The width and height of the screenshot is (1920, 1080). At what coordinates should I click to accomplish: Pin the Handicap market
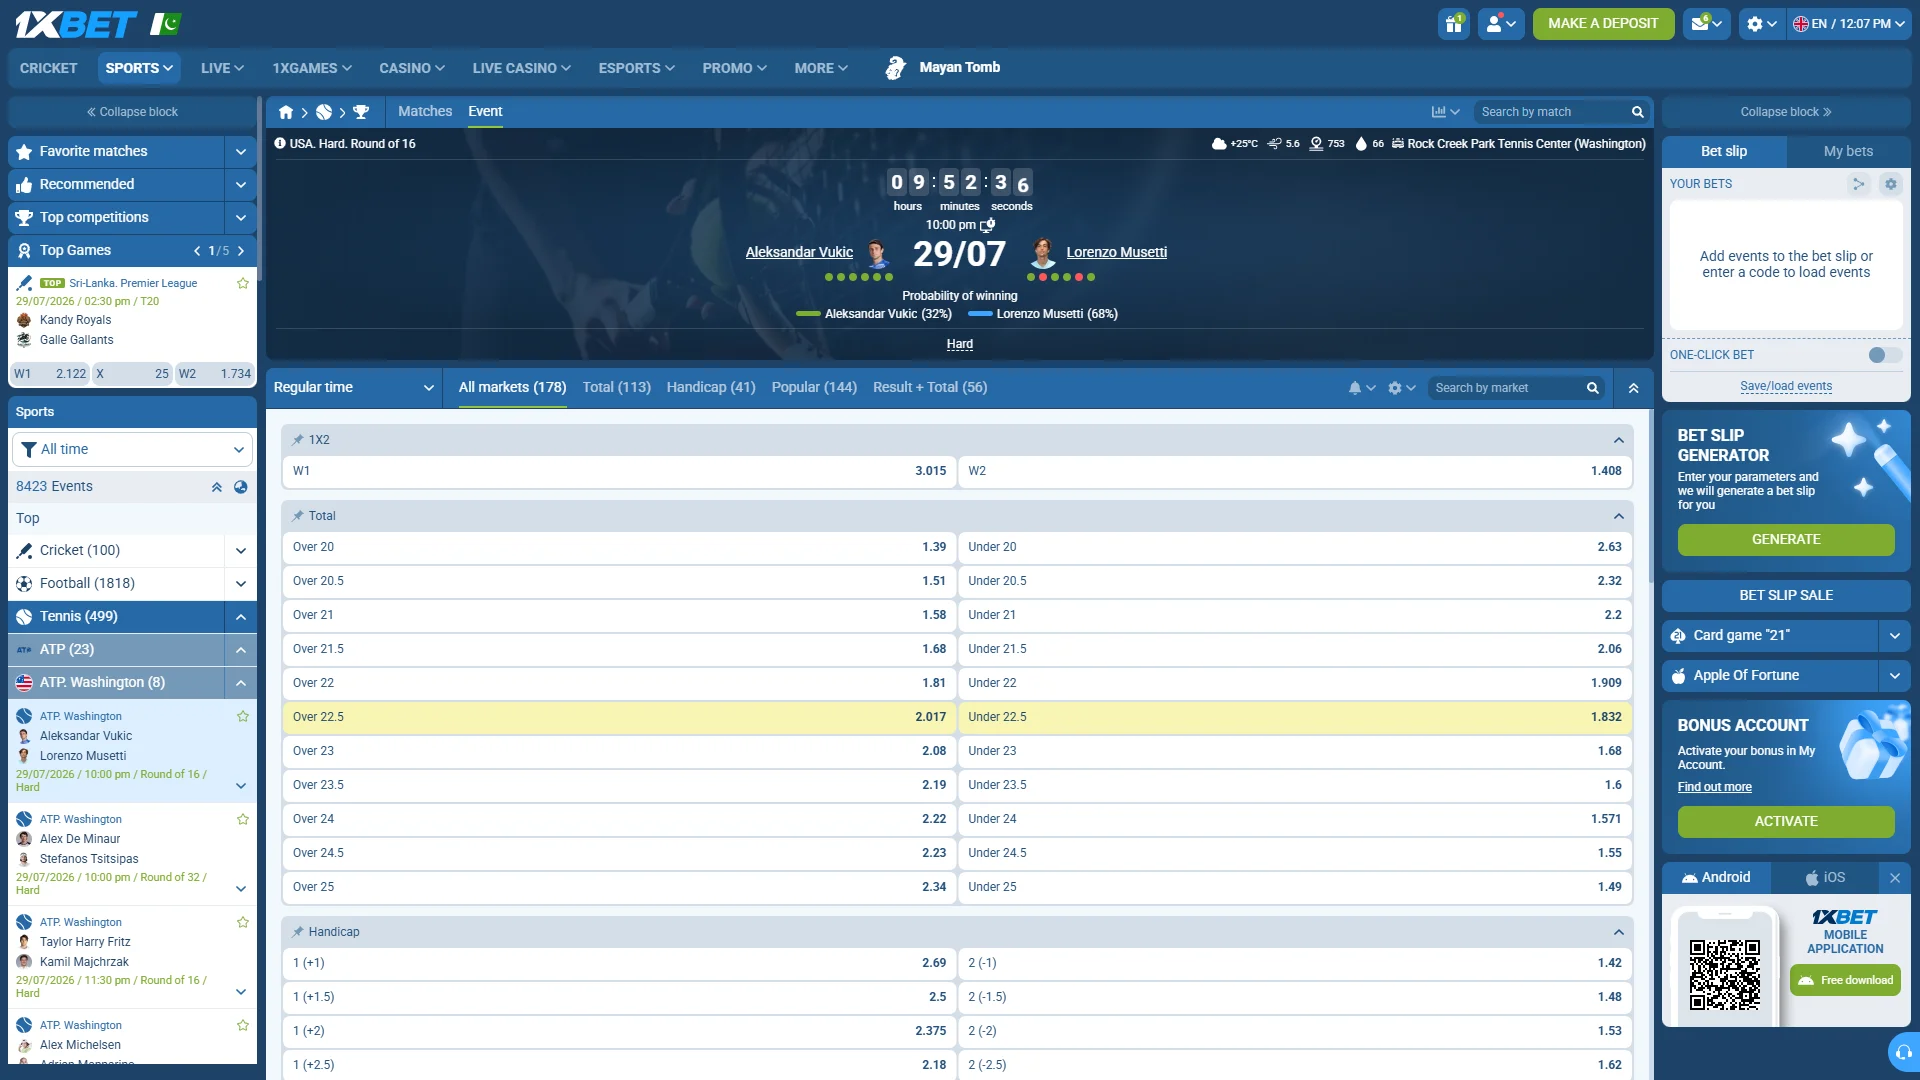point(298,932)
